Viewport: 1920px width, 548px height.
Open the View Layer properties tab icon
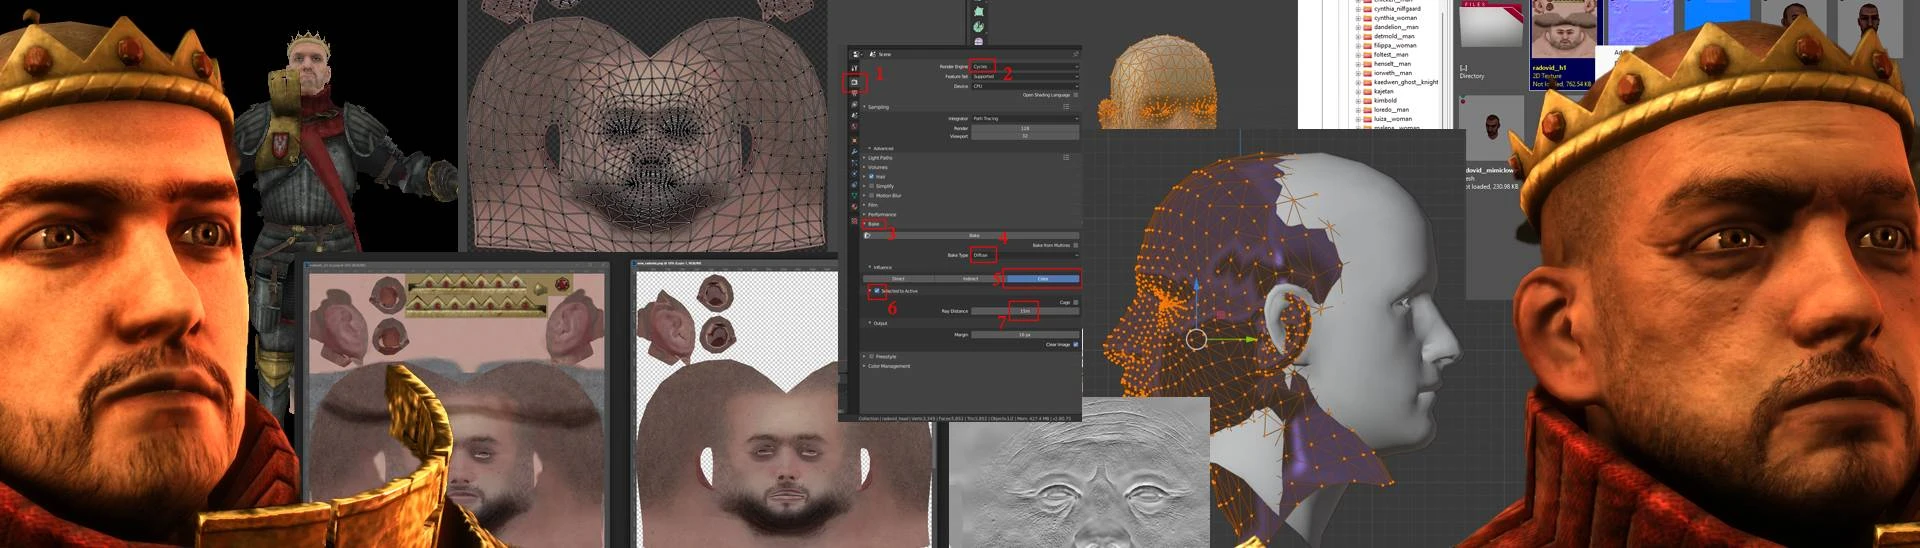pos(855,104)
